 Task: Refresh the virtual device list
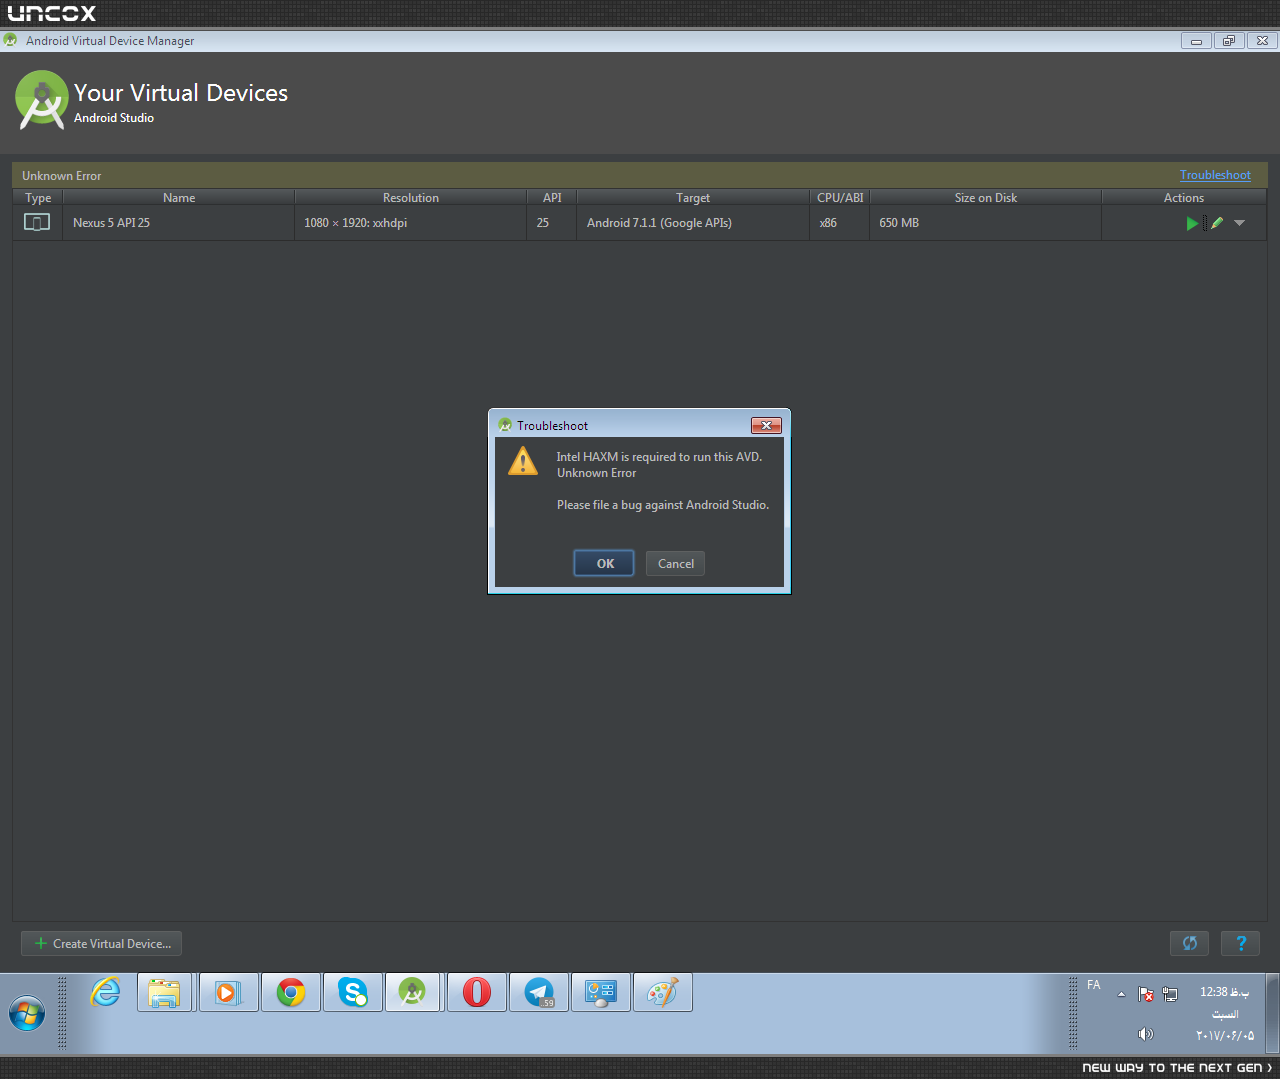click(1190, 943)
